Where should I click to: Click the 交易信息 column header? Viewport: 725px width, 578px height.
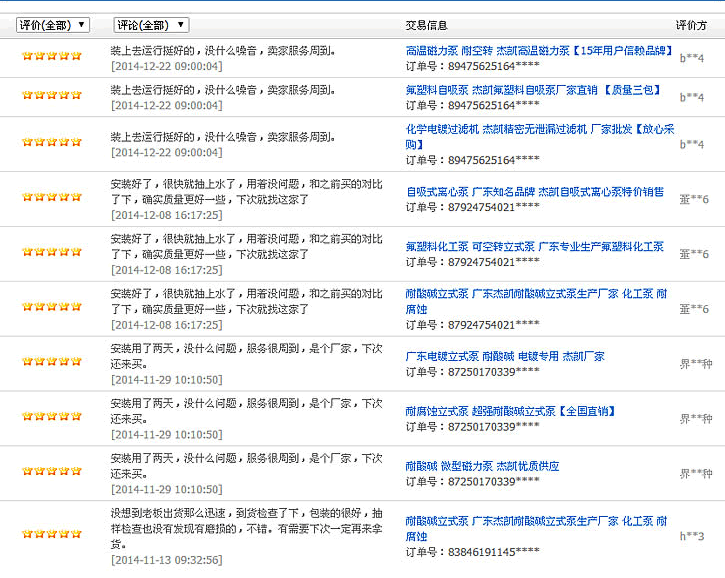pyautogui.click(x=426, y=25)
